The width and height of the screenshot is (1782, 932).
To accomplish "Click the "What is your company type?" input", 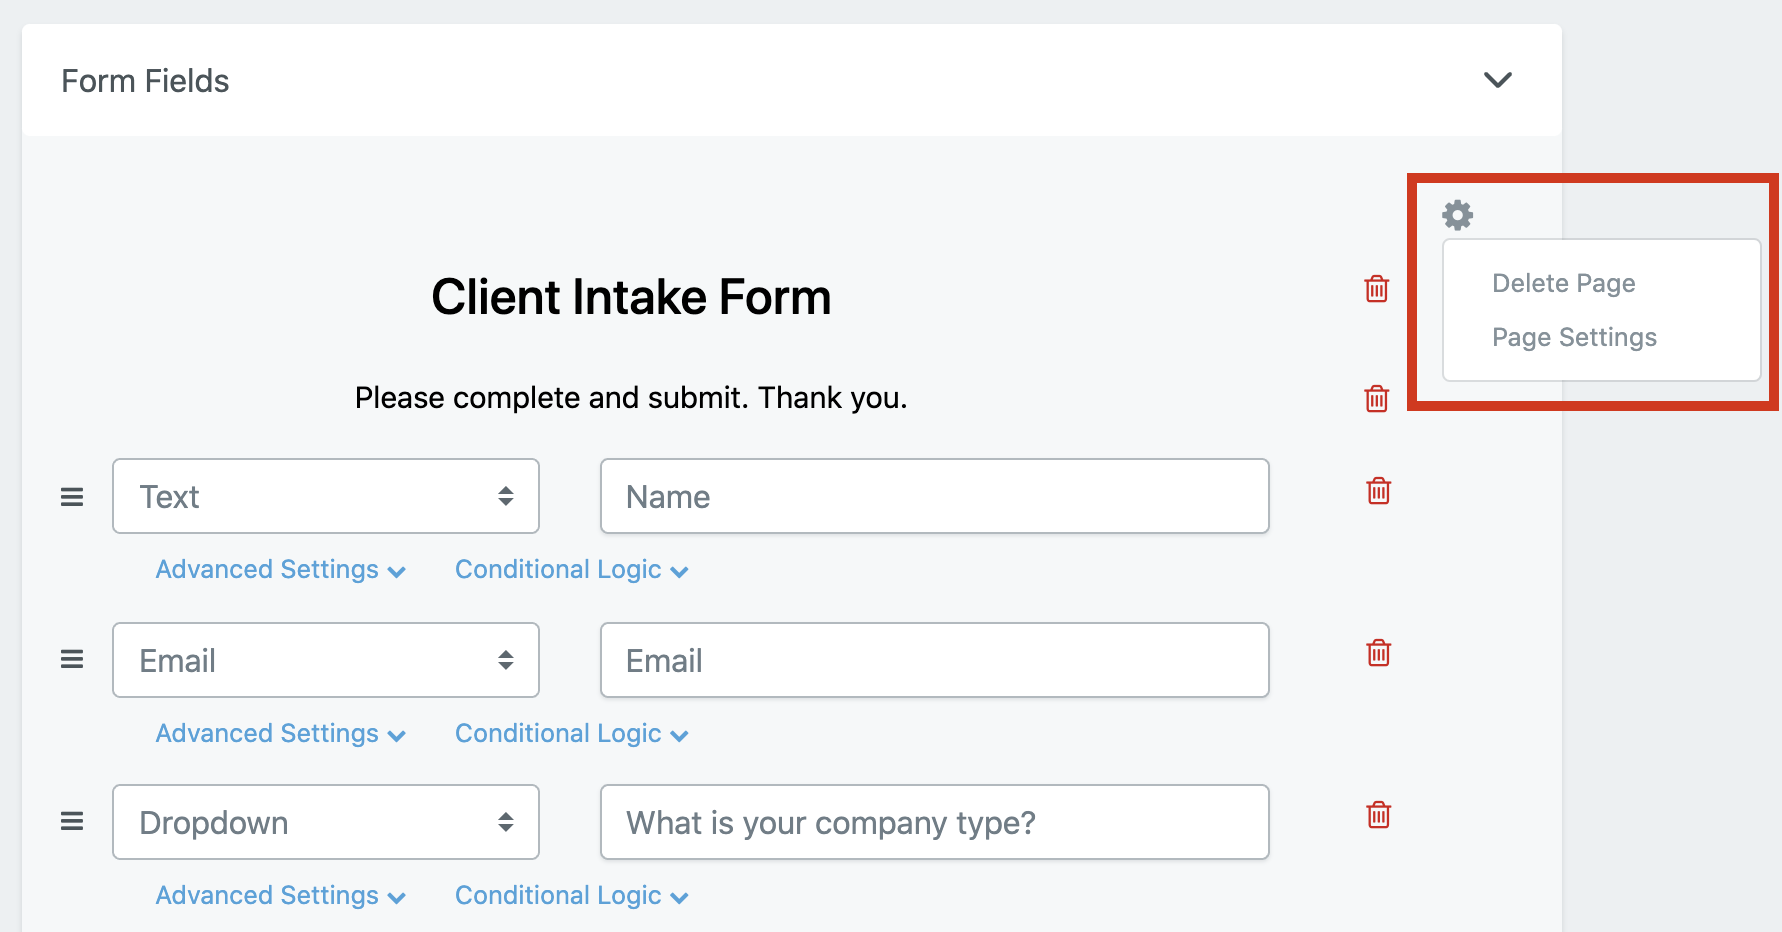I will [935, 822].
